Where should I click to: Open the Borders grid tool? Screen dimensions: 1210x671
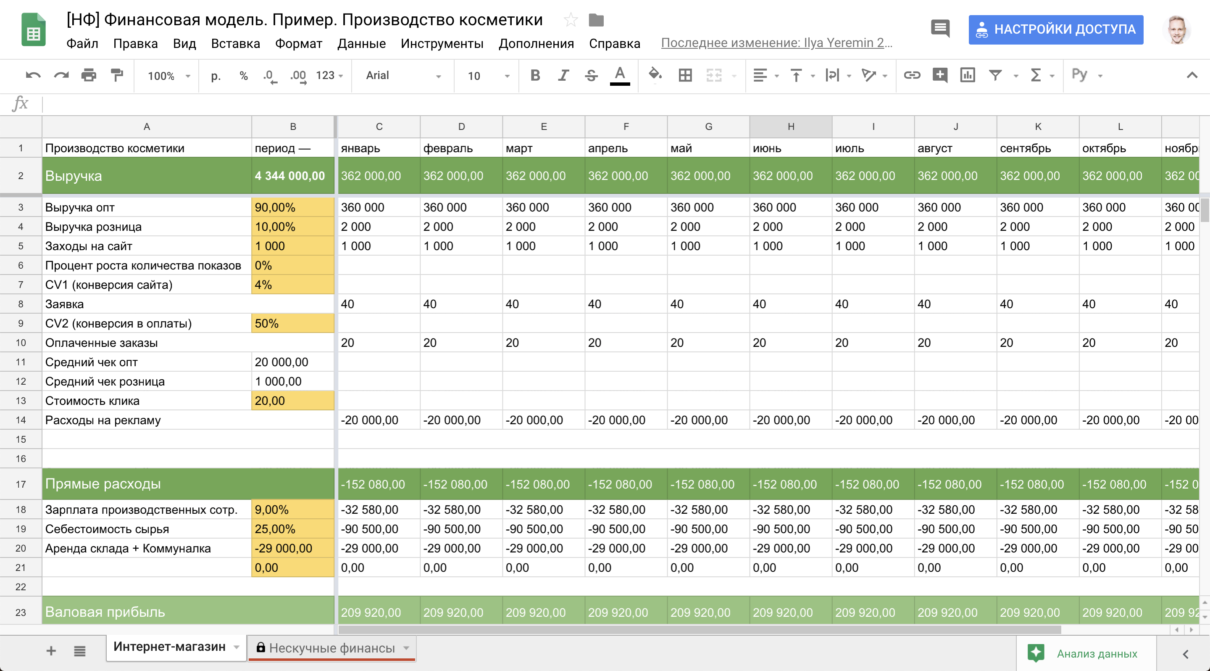tap(685, 75)
